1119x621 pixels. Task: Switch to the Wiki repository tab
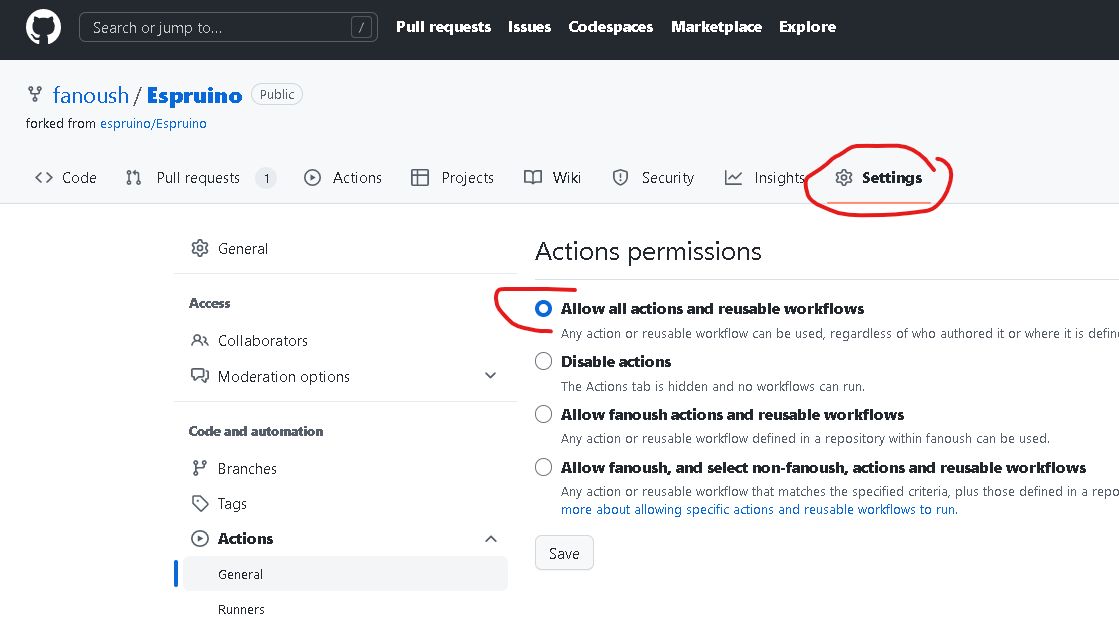coord(552,178)
